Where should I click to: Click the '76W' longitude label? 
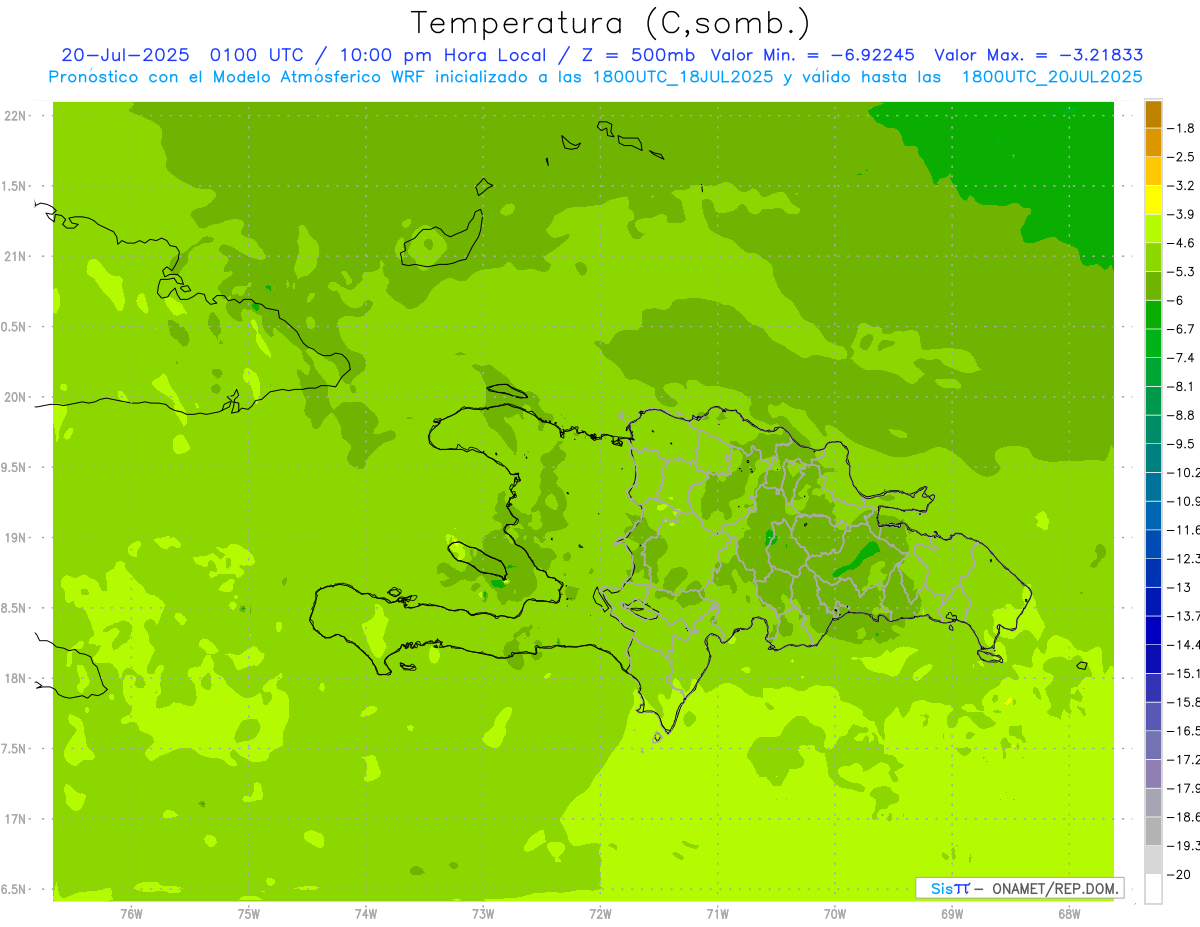(131, 913)
